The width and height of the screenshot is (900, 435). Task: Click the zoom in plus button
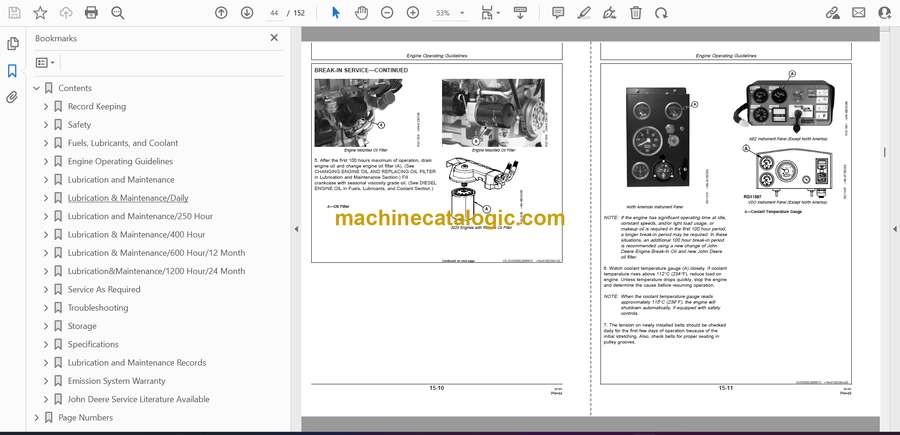click(413, 13)
